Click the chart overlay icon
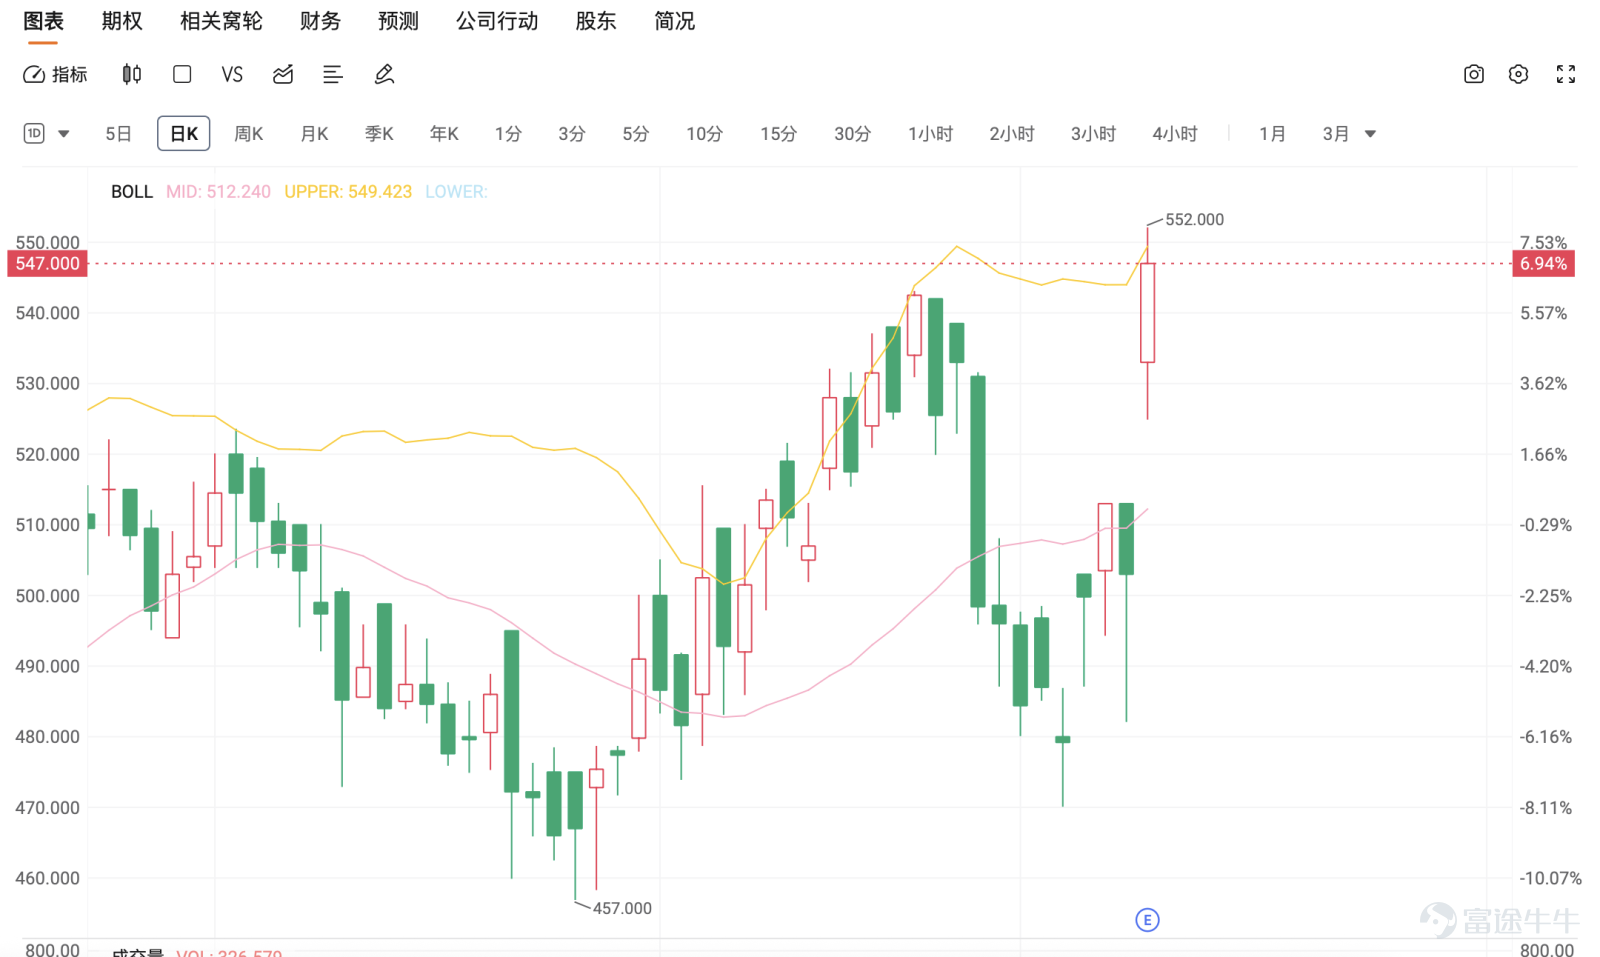The height and width of the screenshot is (957, 1600). 283,74
